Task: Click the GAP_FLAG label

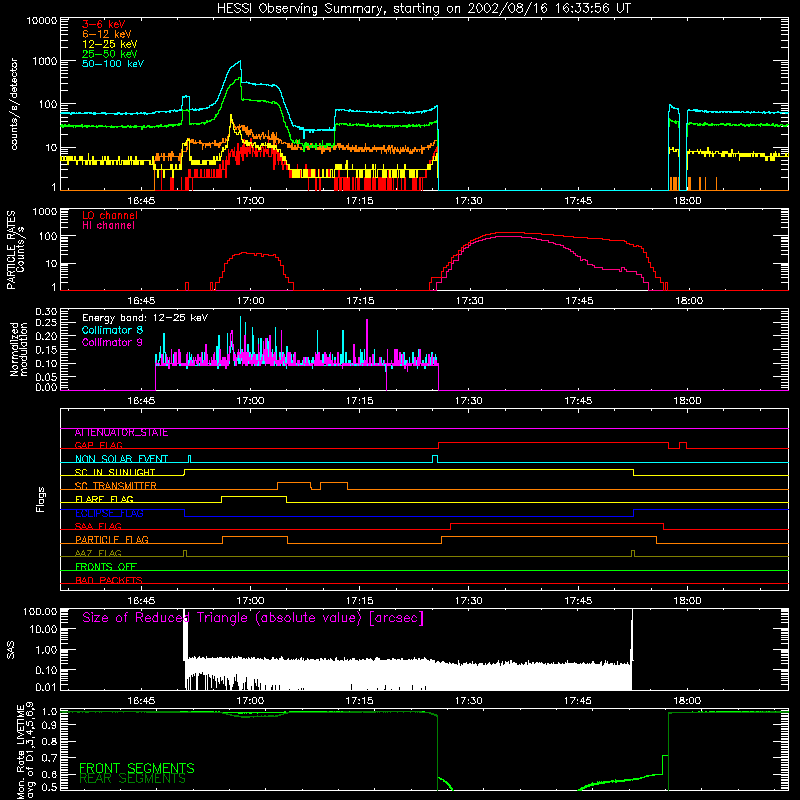Action: click(x=98, y=445)
